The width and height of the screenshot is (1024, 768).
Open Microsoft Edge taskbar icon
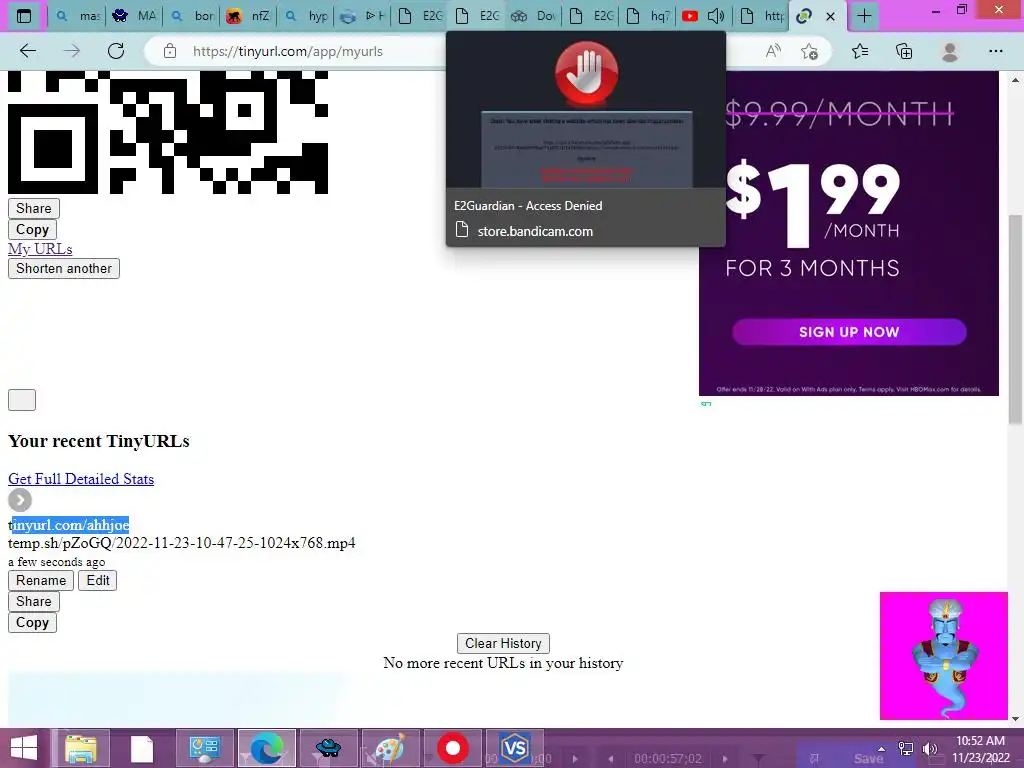(x=266, y=748)
